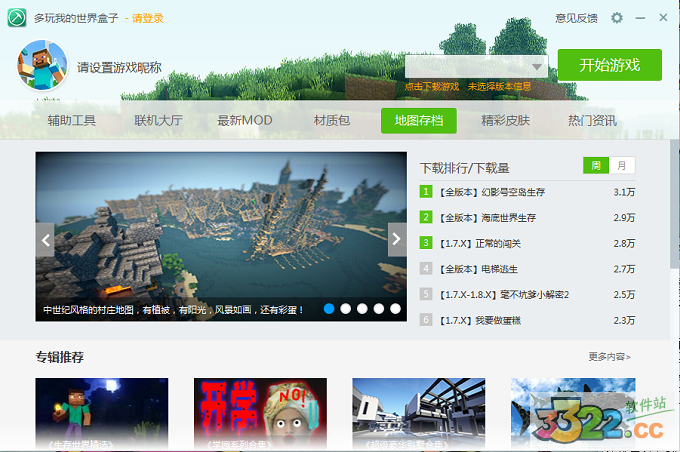
Task: Open 意见反馈 feedback link
Action: tap(576, 18)
